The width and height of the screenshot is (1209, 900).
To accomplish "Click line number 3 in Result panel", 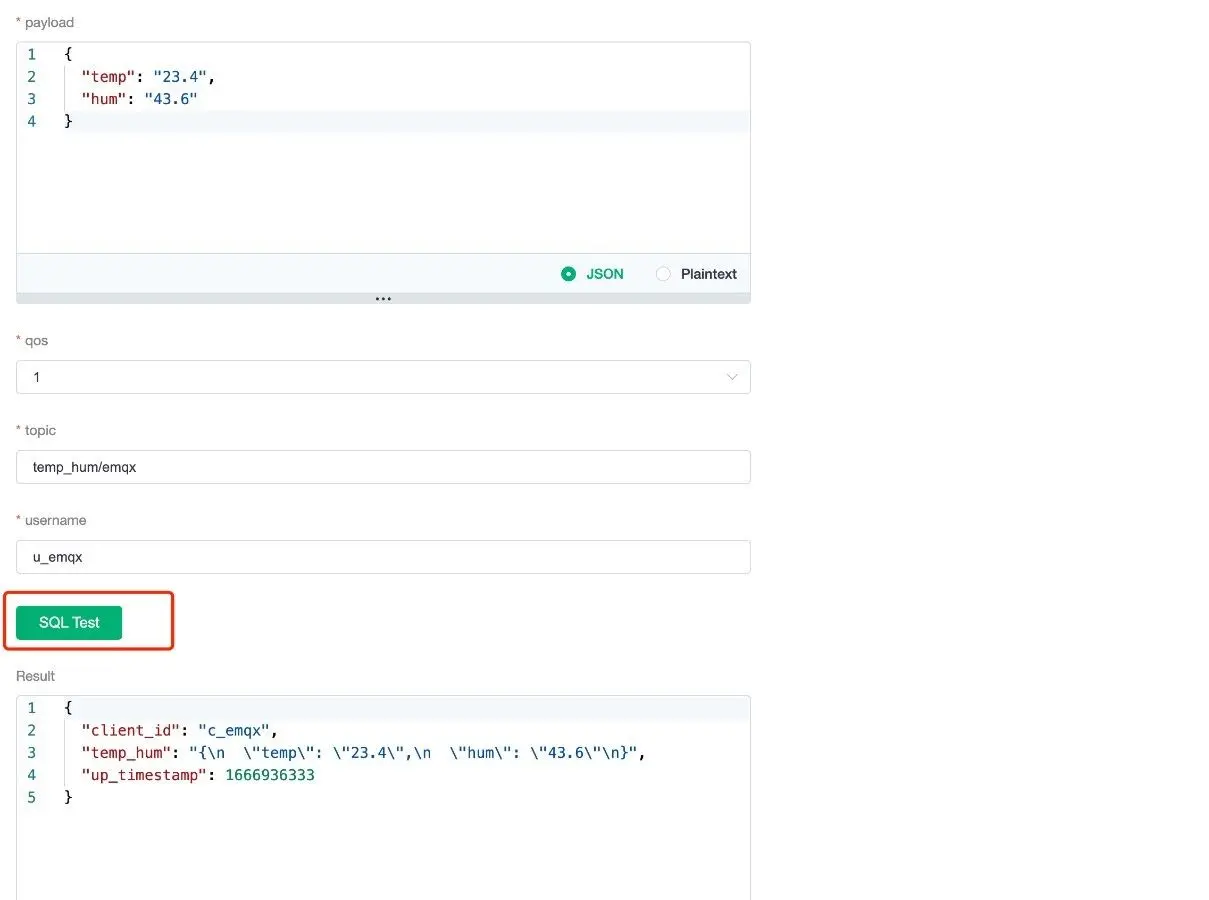I will (31, 752).
